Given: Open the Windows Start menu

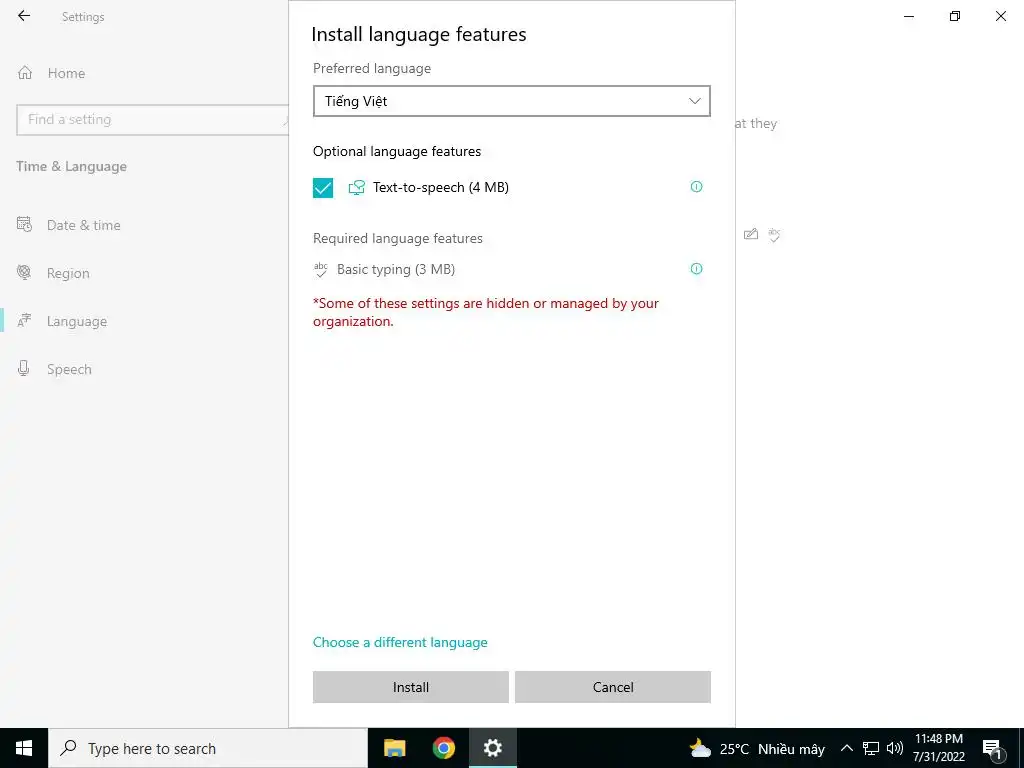Looking at the screenshot, I should 24,748.
